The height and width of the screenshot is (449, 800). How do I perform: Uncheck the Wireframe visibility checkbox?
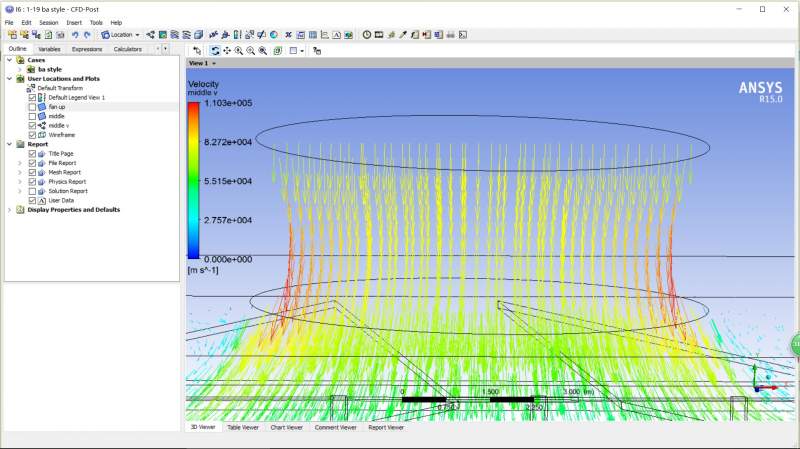[32, 135]
